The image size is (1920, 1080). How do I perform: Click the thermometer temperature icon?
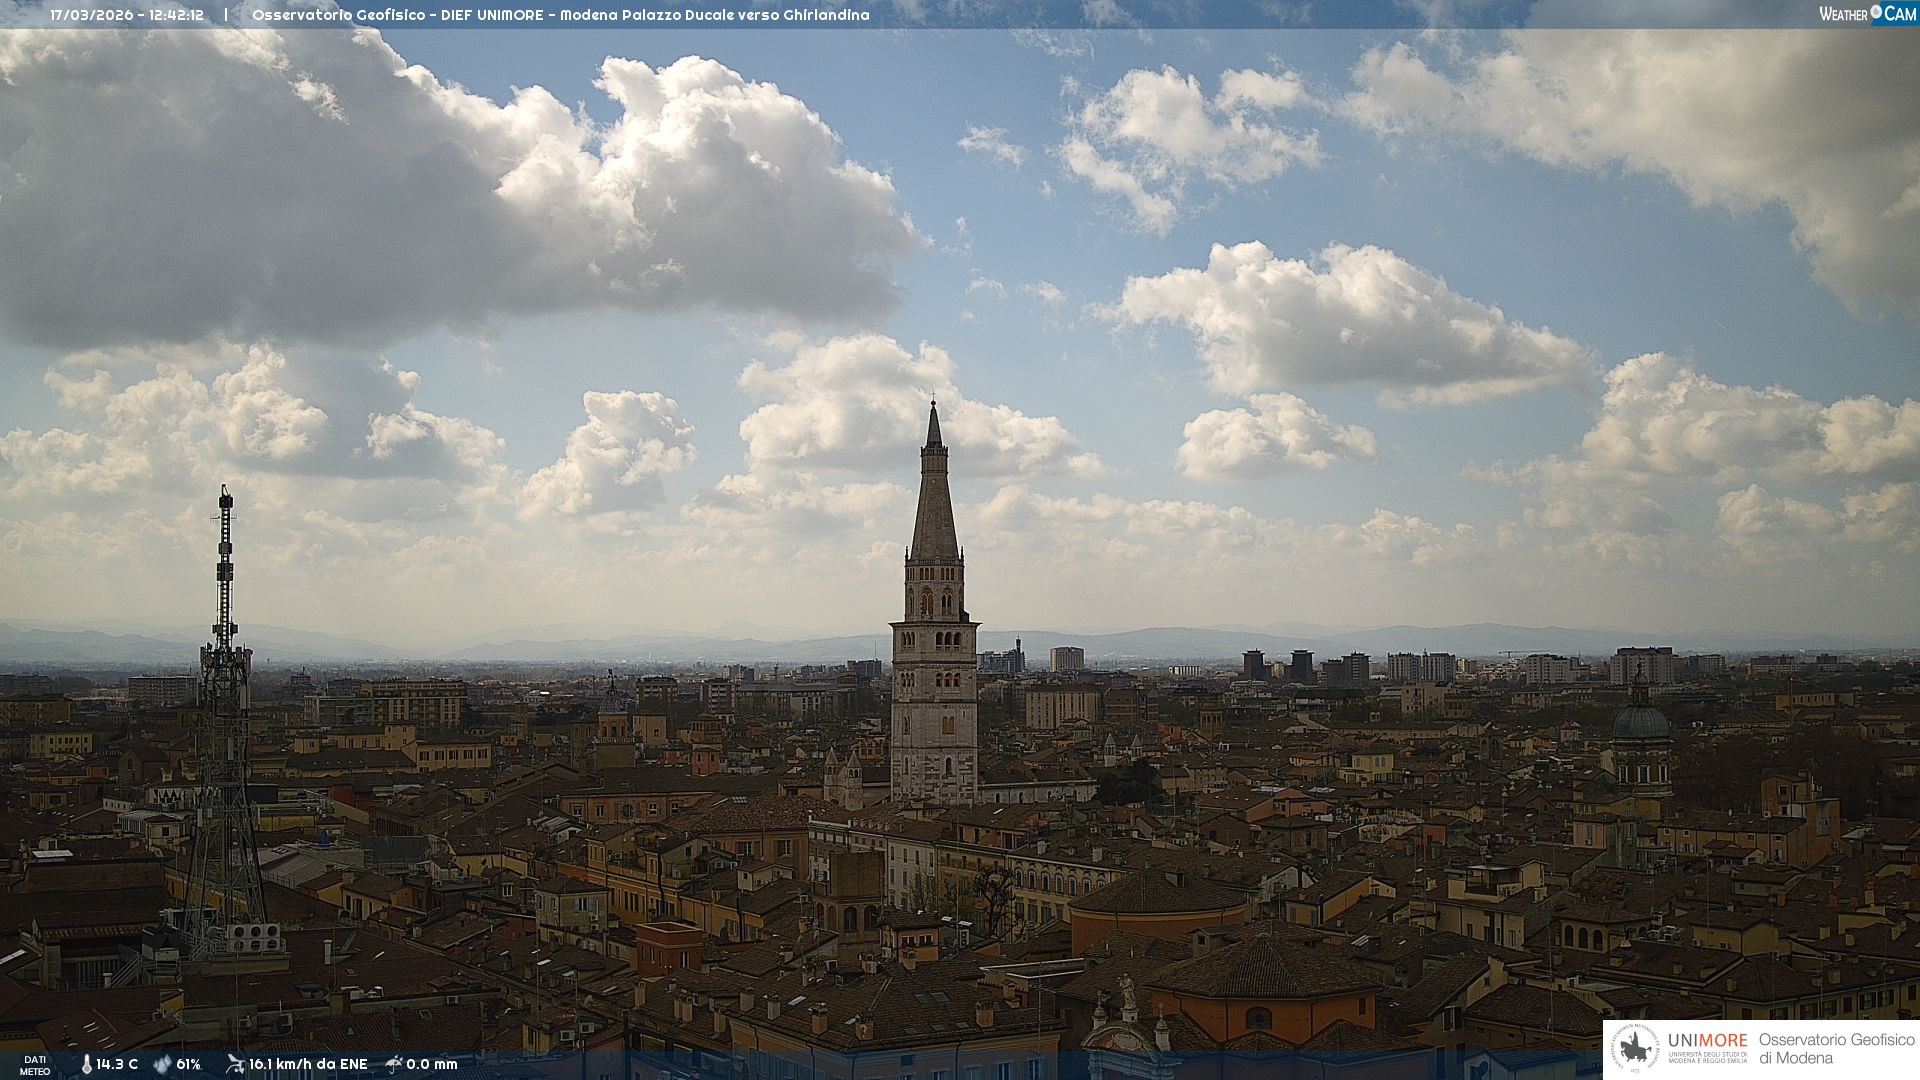click(x=86, y=1065)
